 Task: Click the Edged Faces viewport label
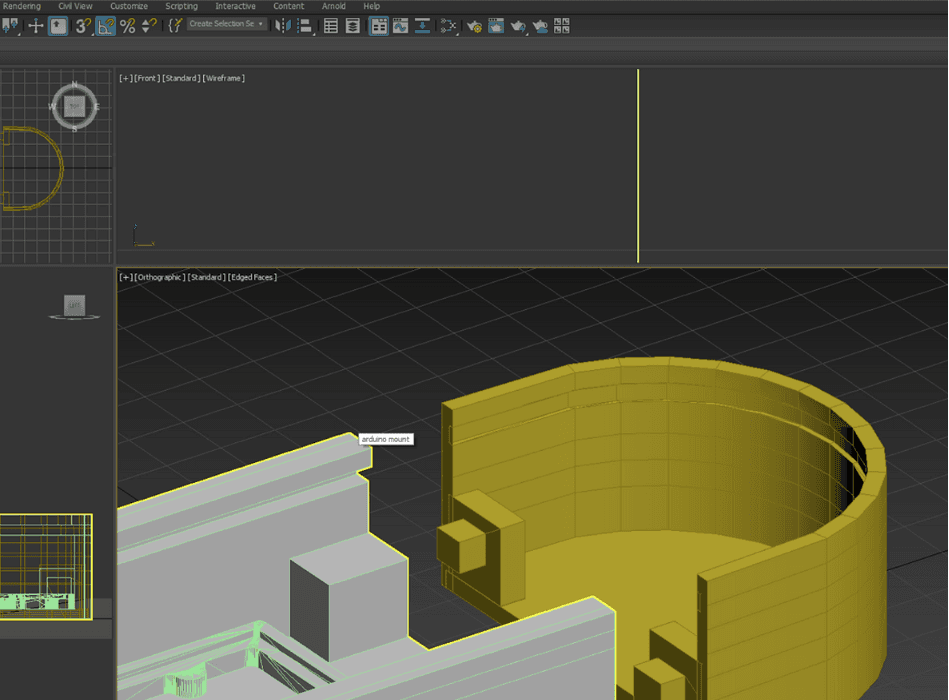[x=252, y=277]
